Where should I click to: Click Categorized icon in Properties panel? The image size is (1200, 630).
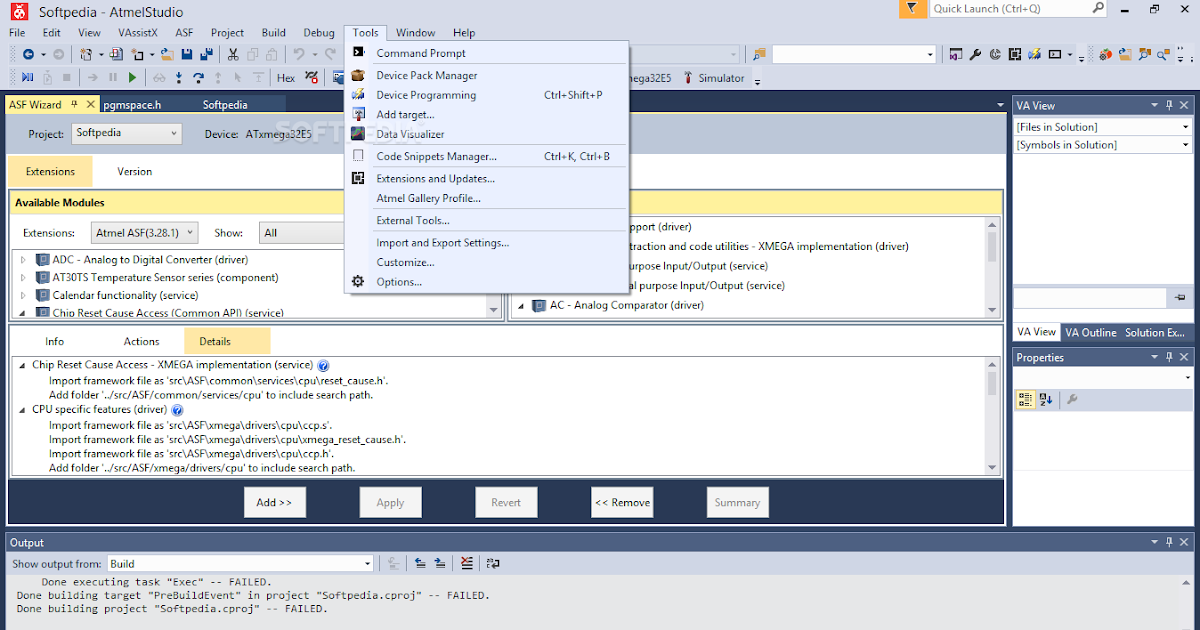click(1025, 399)
